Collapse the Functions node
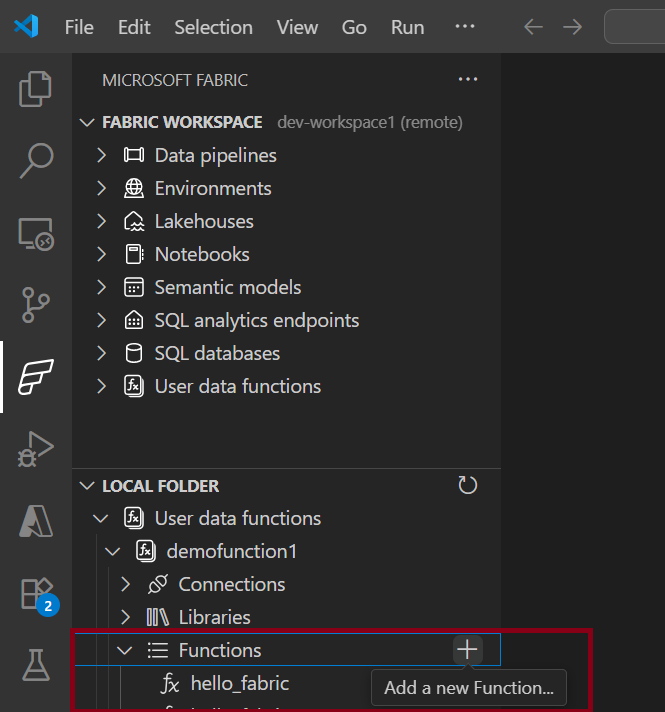The width and height of the screenshot is (665, 712). pos(124,651)
